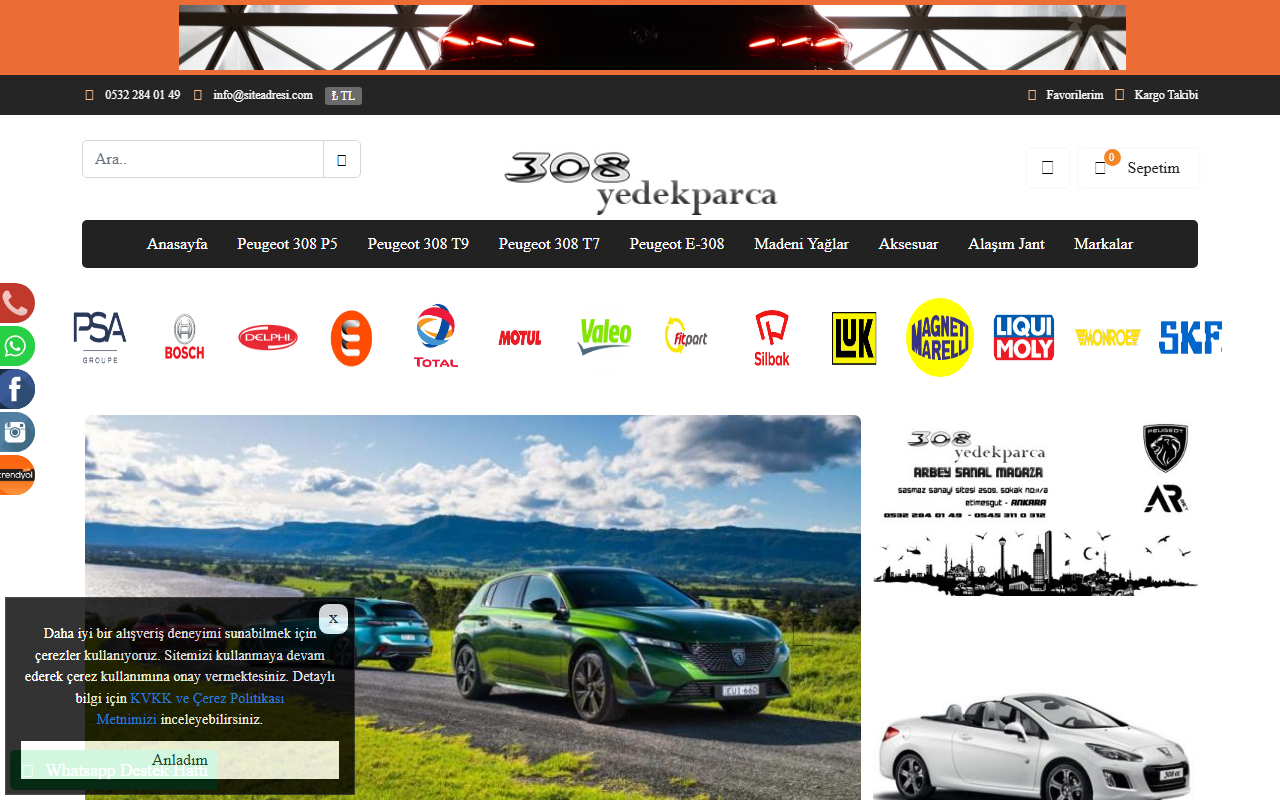Click the Anladım cookie button
The width and height of the screenshot is (1280, 800).
click(180, 760)
